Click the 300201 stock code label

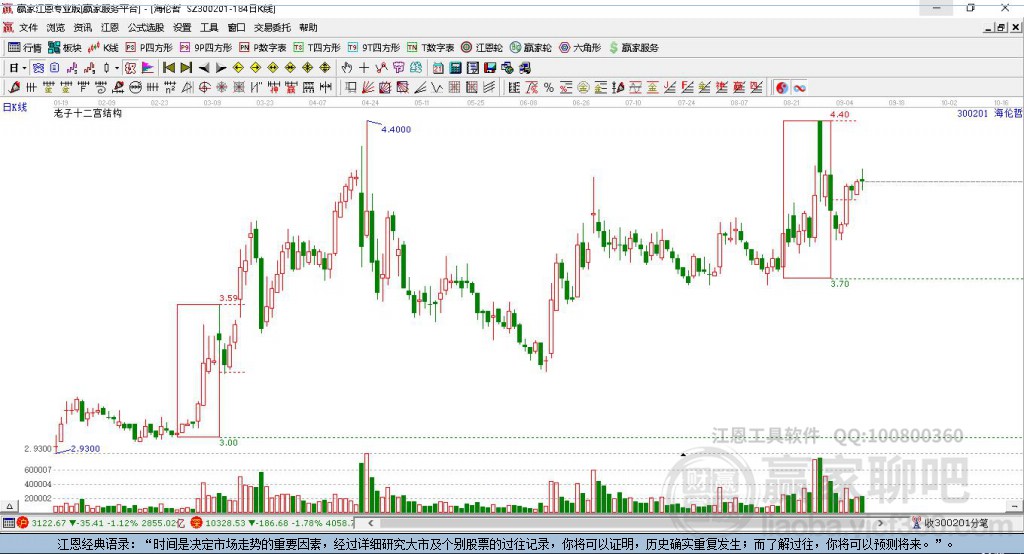[x=972, y=113]
